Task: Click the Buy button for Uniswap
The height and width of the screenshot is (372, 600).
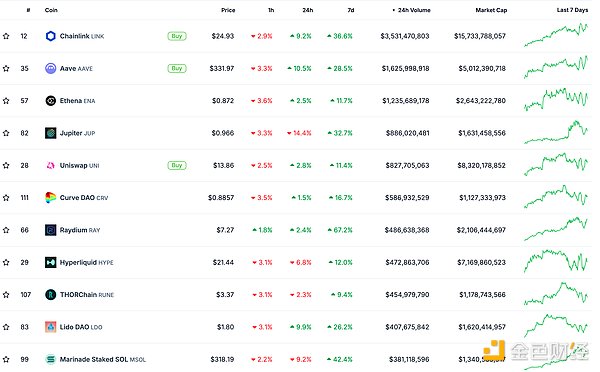Action: coord(177,165)
